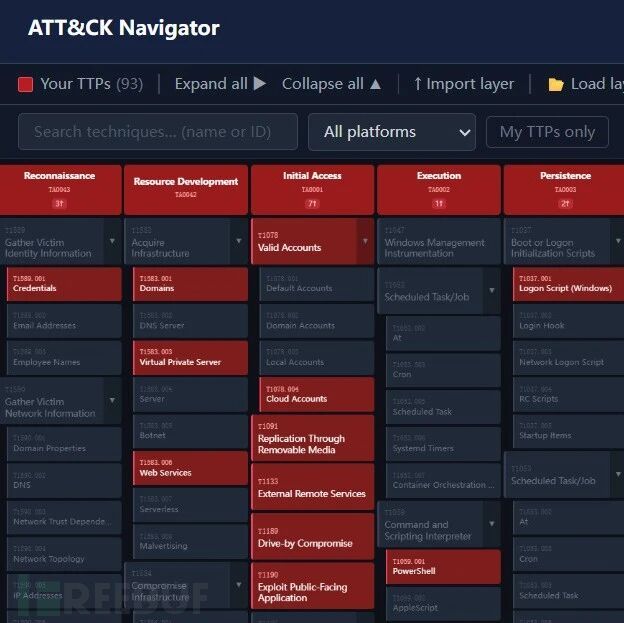Select Virtual Private Server technique
Viewport: 624px width, 623px height.
coord(190,357)
